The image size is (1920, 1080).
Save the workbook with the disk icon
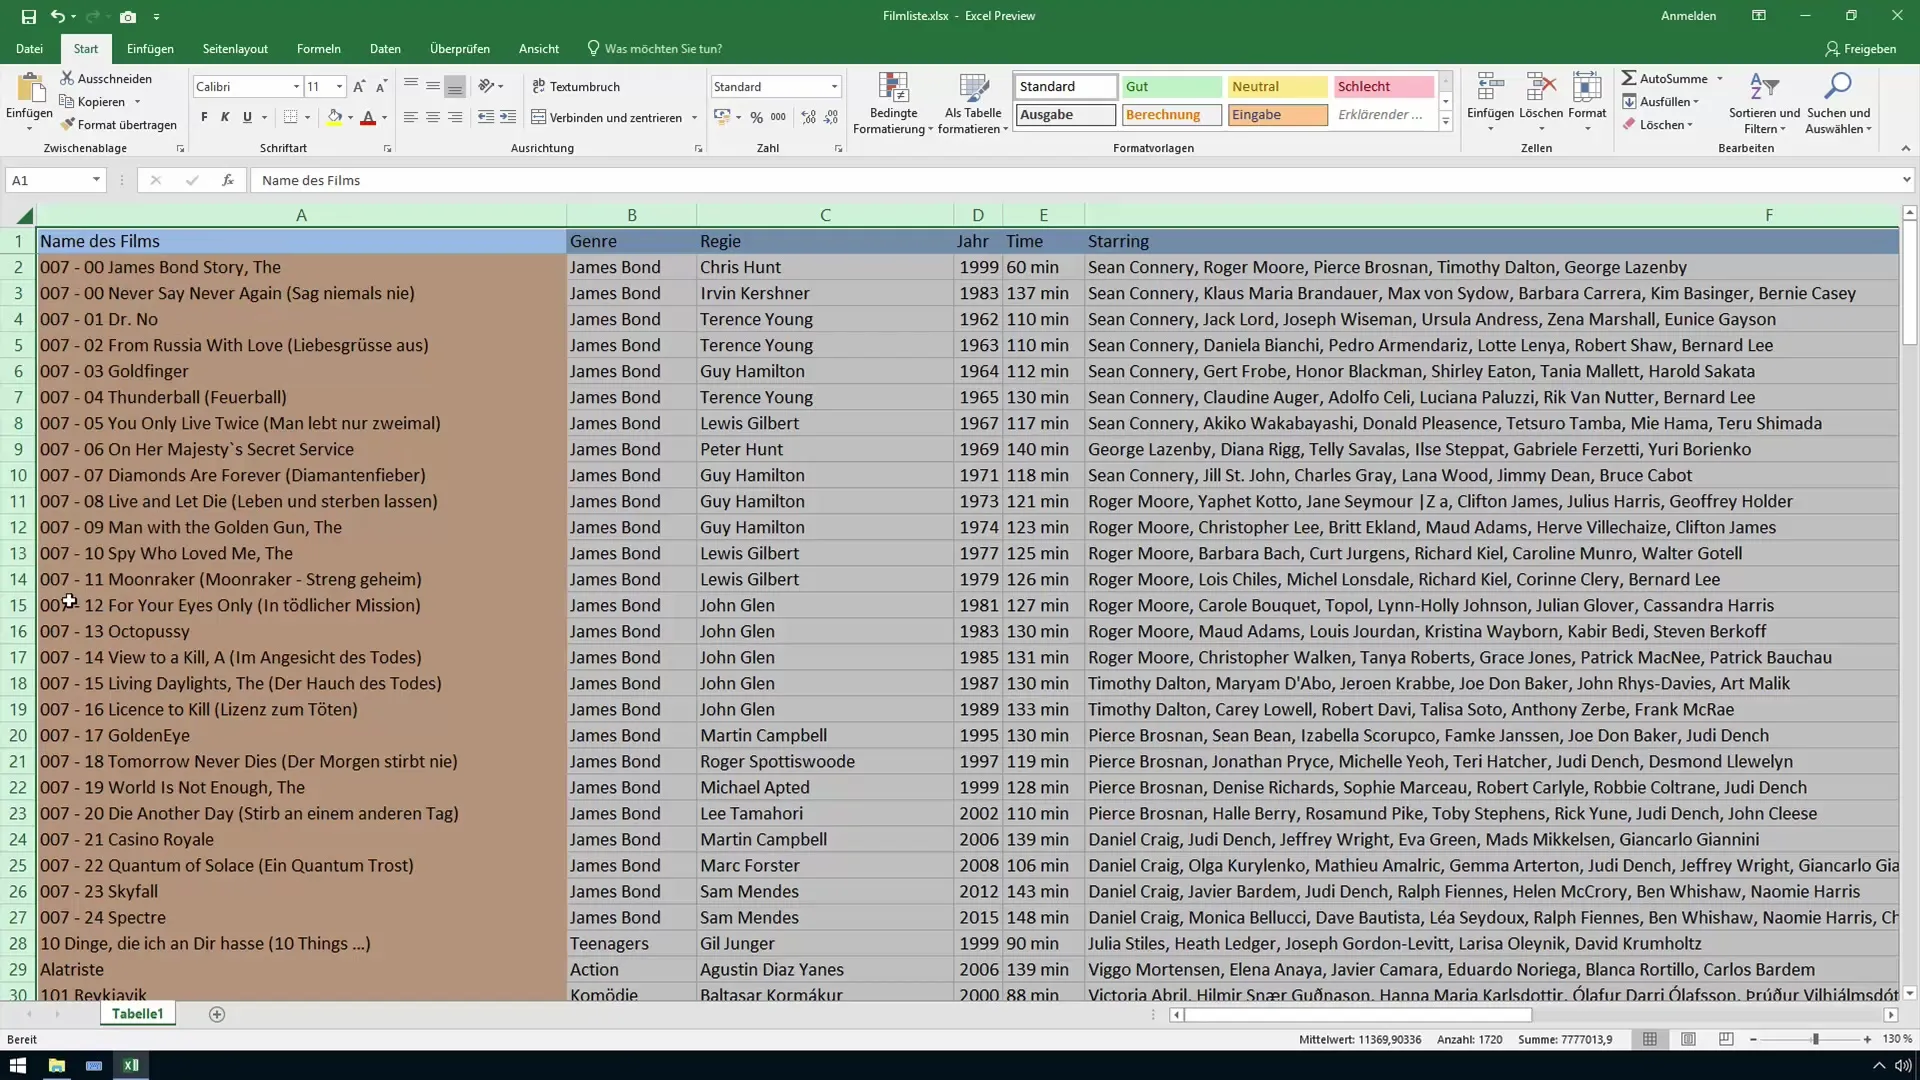(28, 16)
